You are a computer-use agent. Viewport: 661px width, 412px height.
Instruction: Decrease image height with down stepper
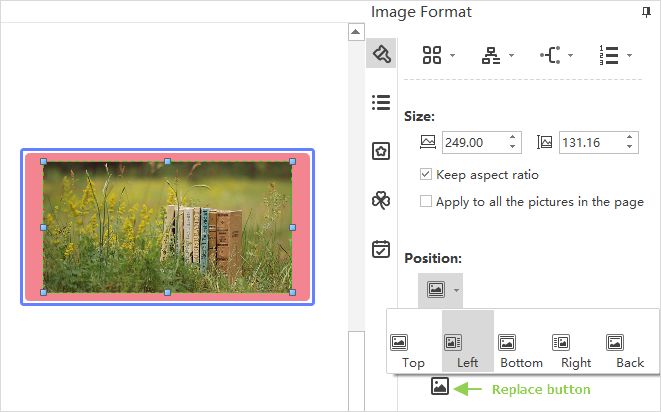click(x=629, y=147)
